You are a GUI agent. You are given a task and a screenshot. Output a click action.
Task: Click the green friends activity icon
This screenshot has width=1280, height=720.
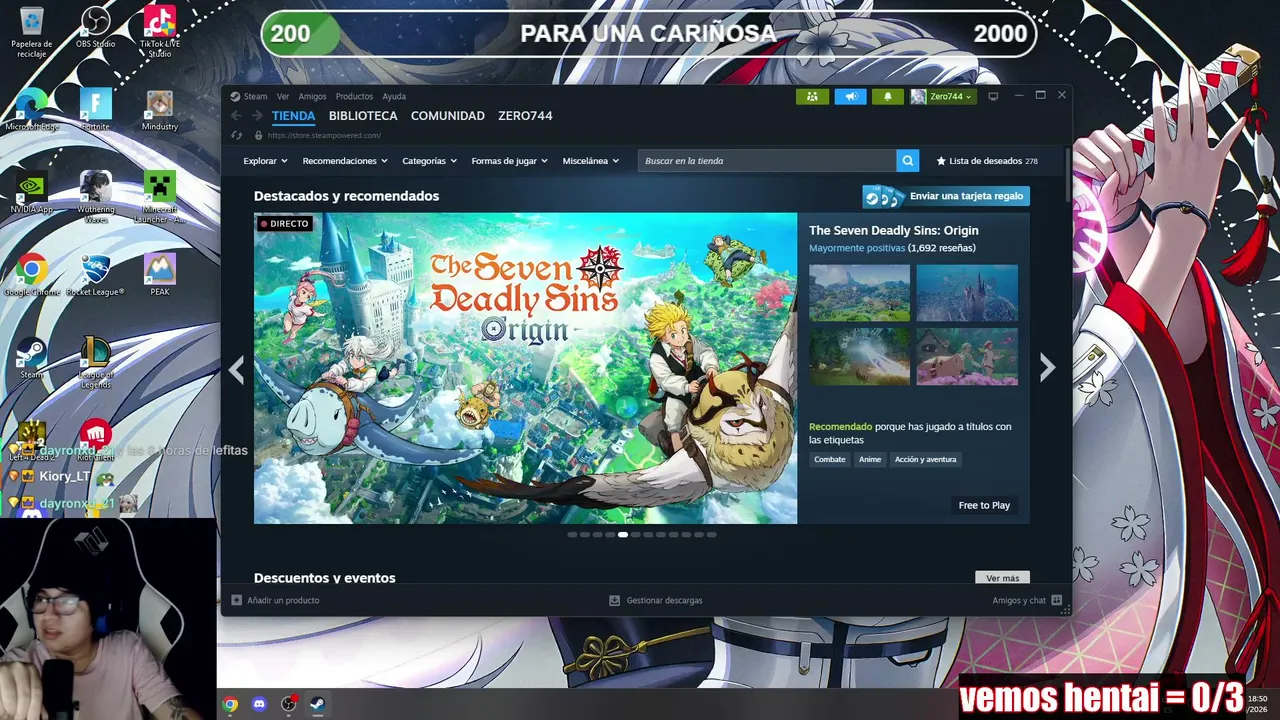pyautogui.click(x=812, y=96)
